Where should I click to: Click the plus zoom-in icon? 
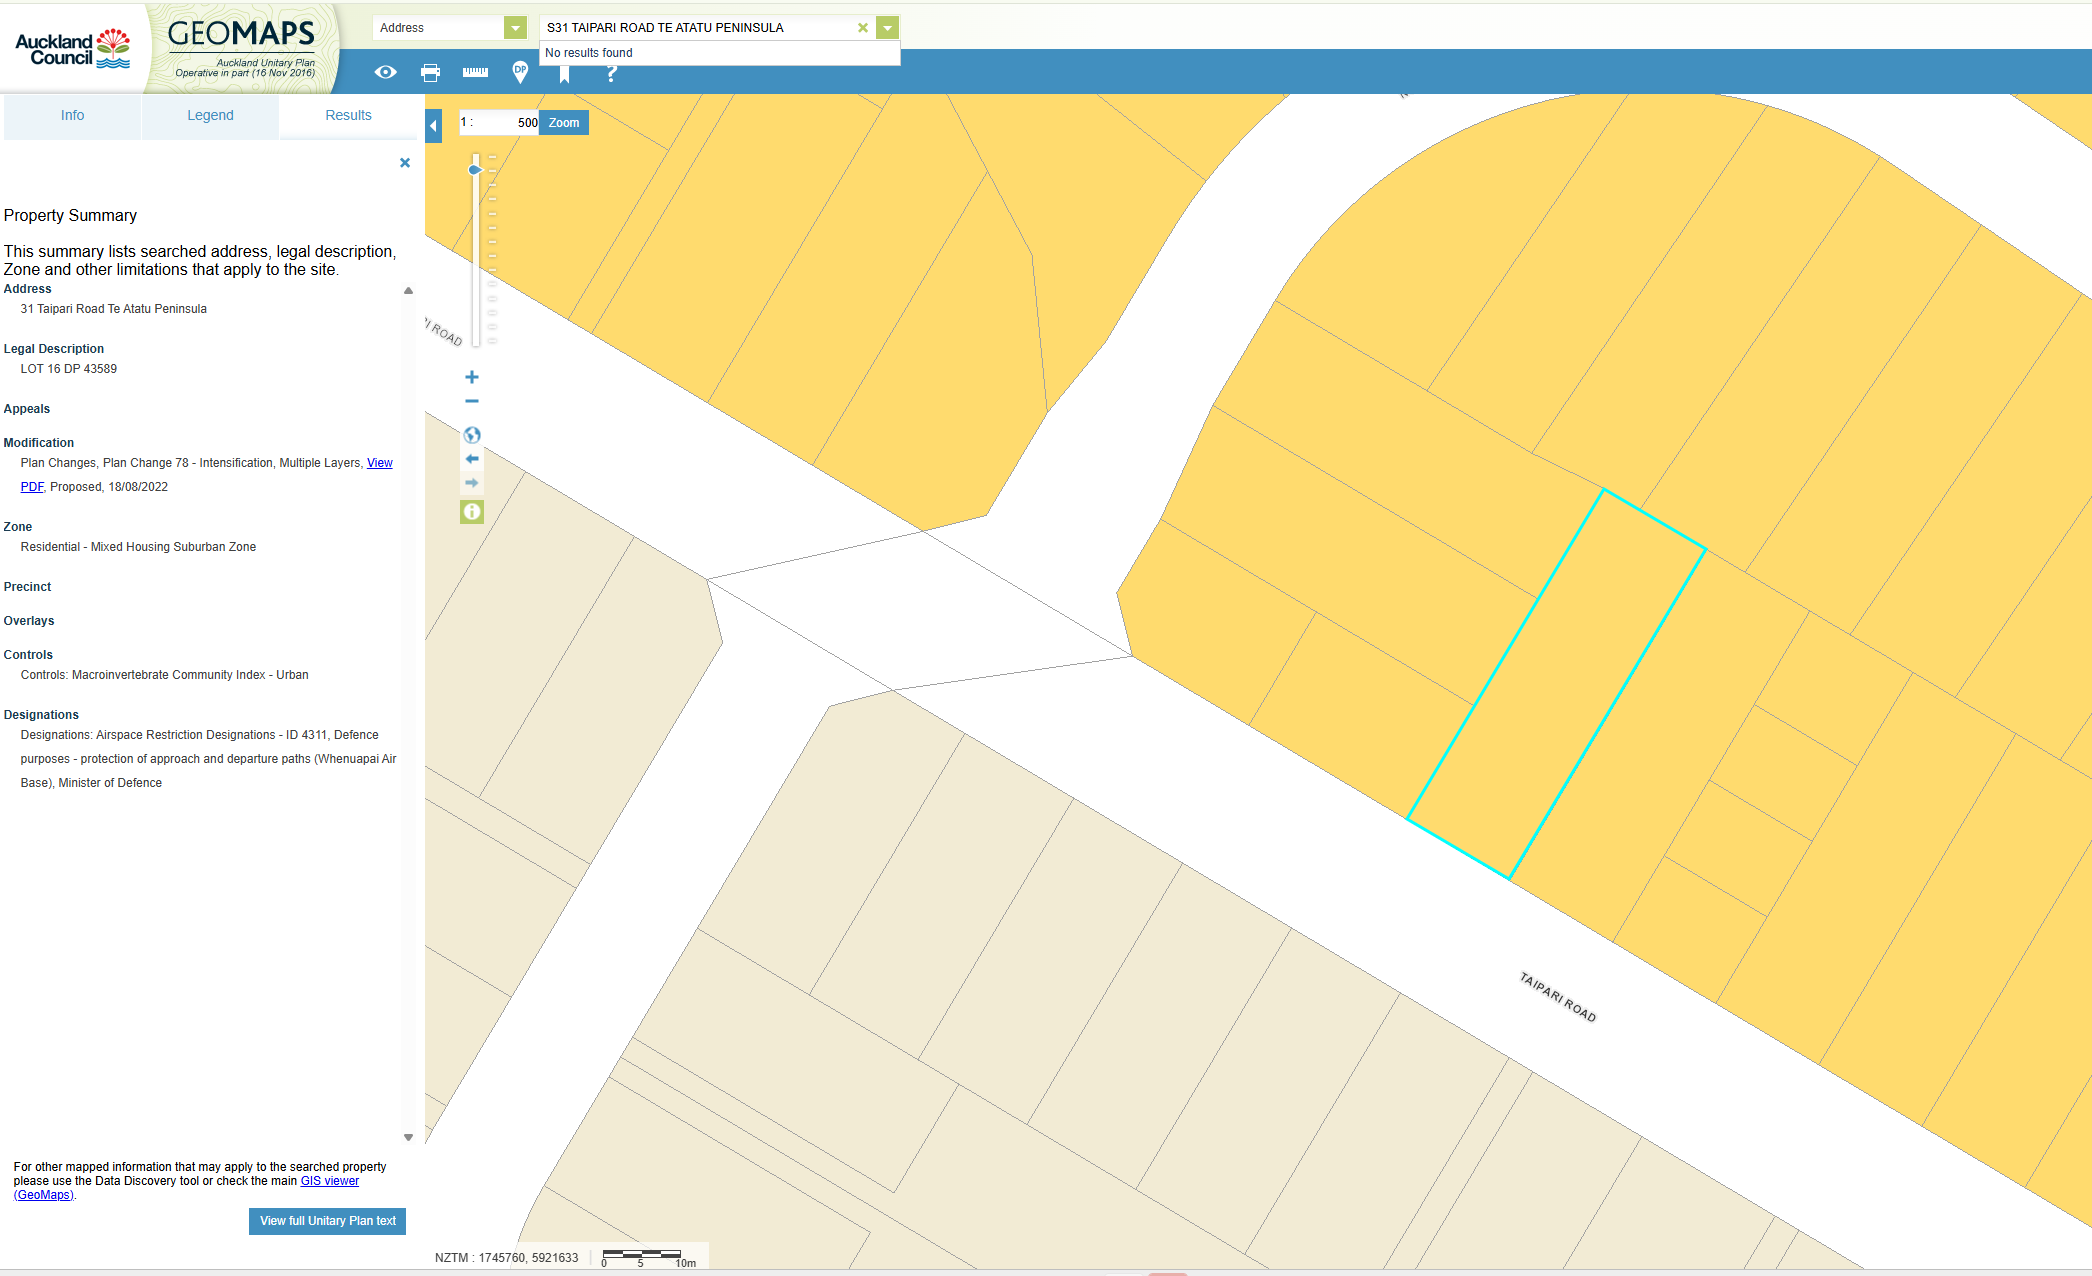pos(472,377)
